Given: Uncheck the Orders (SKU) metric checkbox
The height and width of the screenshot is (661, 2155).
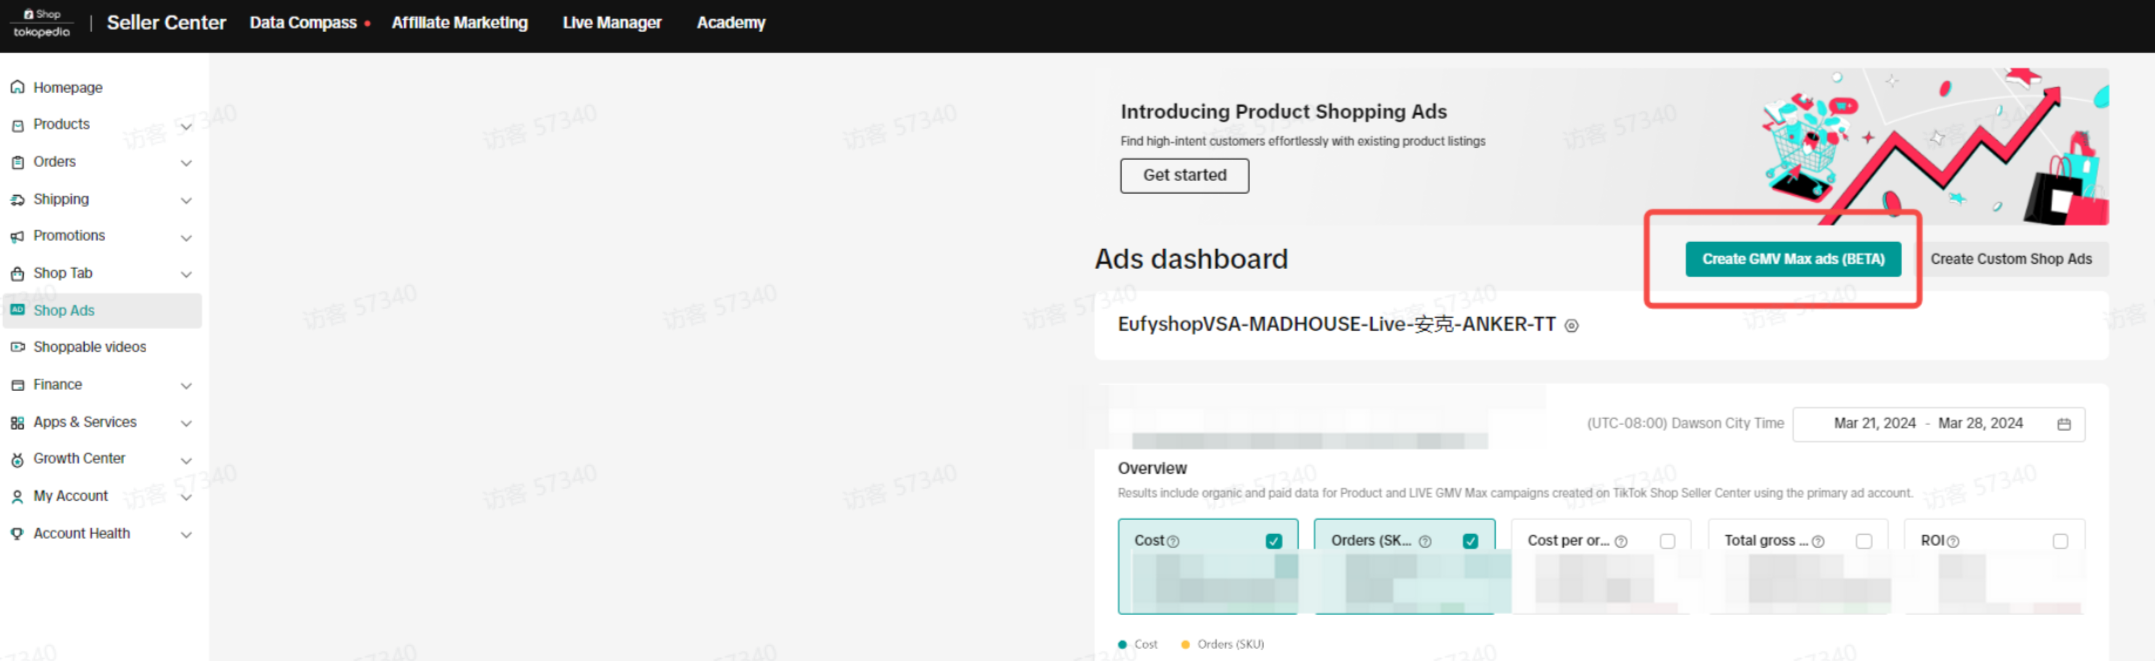Looking at the screenshot, I should [1470, 541].
